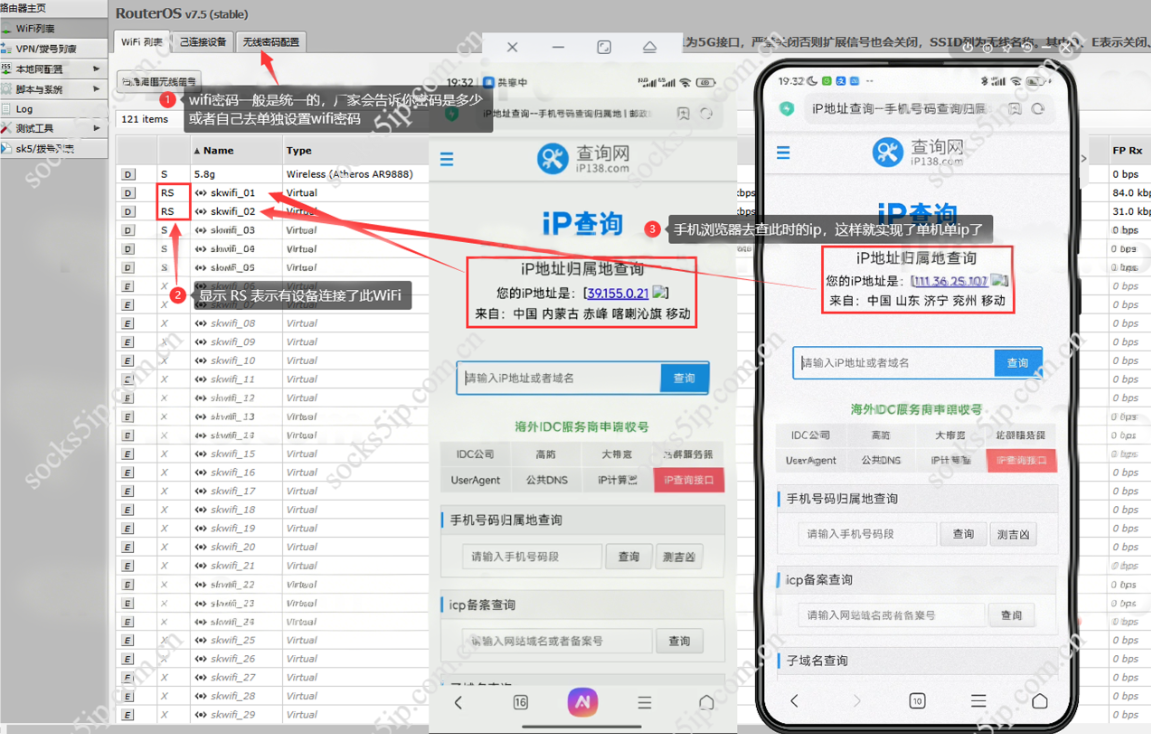This screenshot has height=734, width=1151.
Task: Sort by the FP Rx column header
Action: (x=1127, y=150)
